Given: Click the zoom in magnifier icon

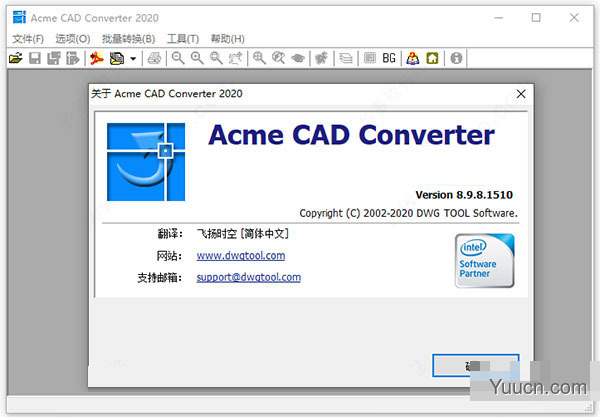Looking at the screenshot, I should [x=197, y=58].
